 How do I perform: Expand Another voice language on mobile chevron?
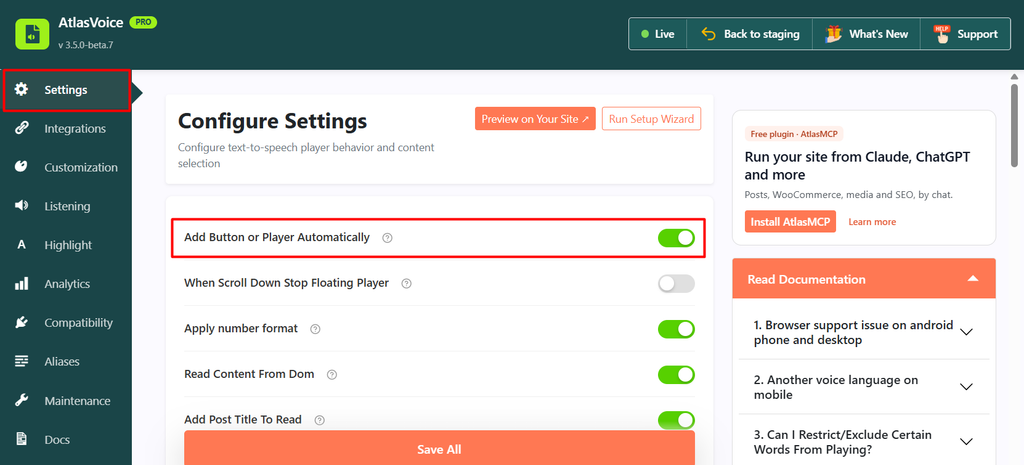click(967, 387)
